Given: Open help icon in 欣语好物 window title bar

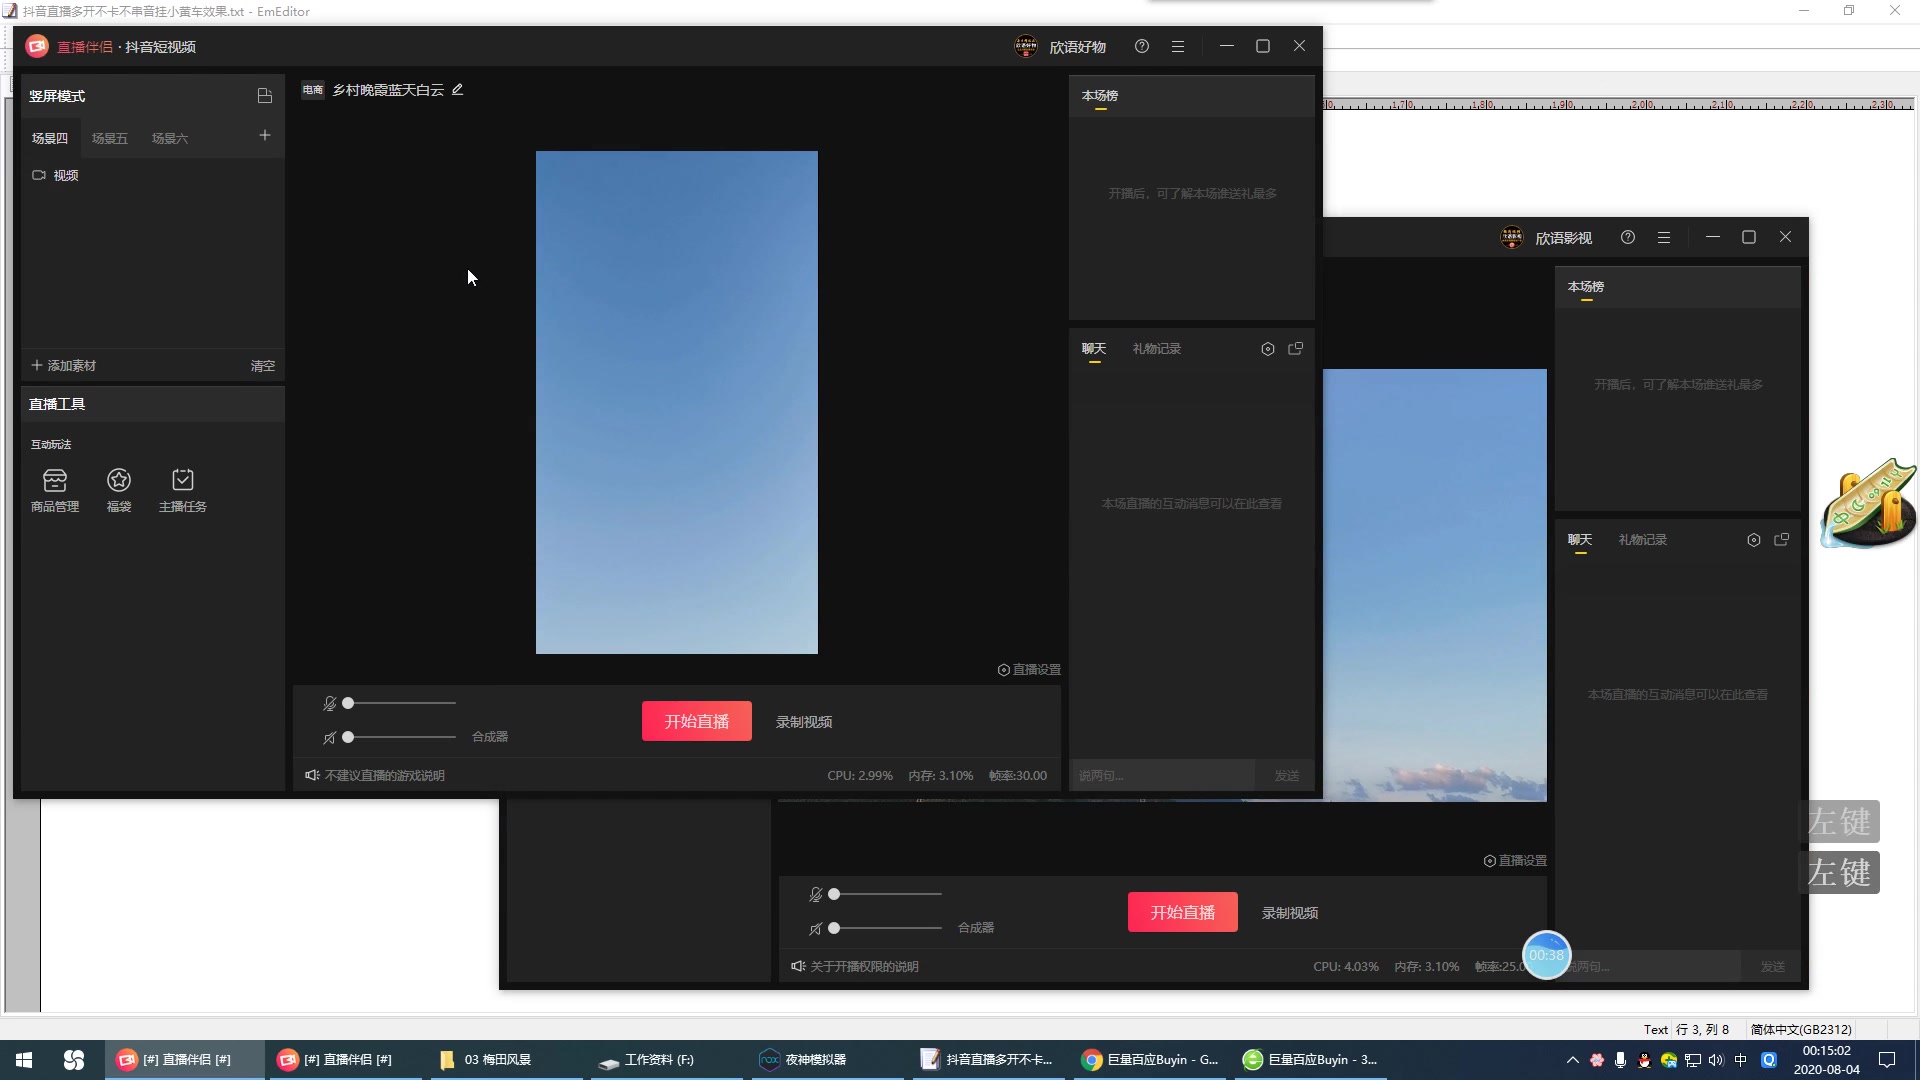Looking at the screenshot, I should tap(1142, 46).
